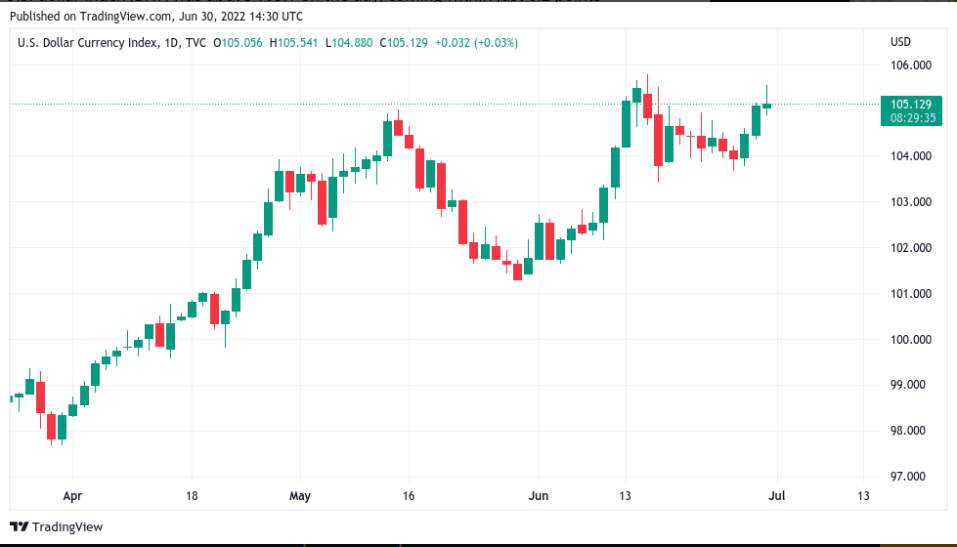Click the USD currency label
The height and width of the screenshot is (547, 957).
[x=900, y=42]
